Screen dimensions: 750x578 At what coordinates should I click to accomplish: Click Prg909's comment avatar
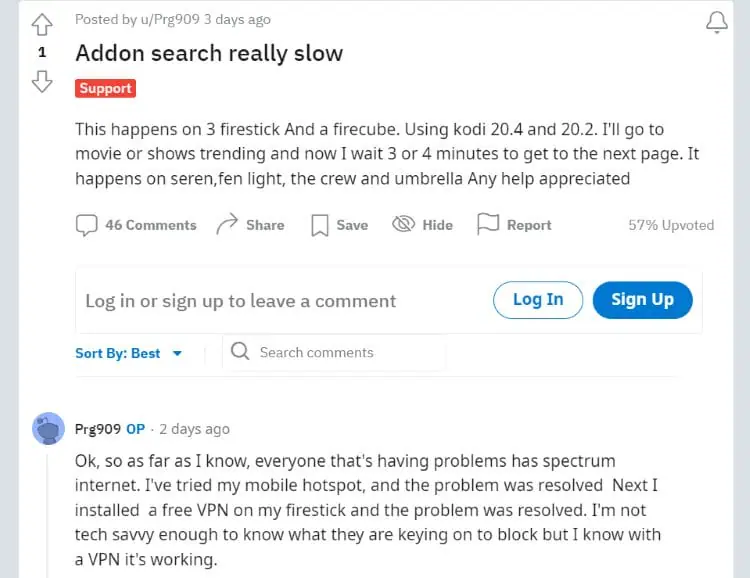coord(48,429)
